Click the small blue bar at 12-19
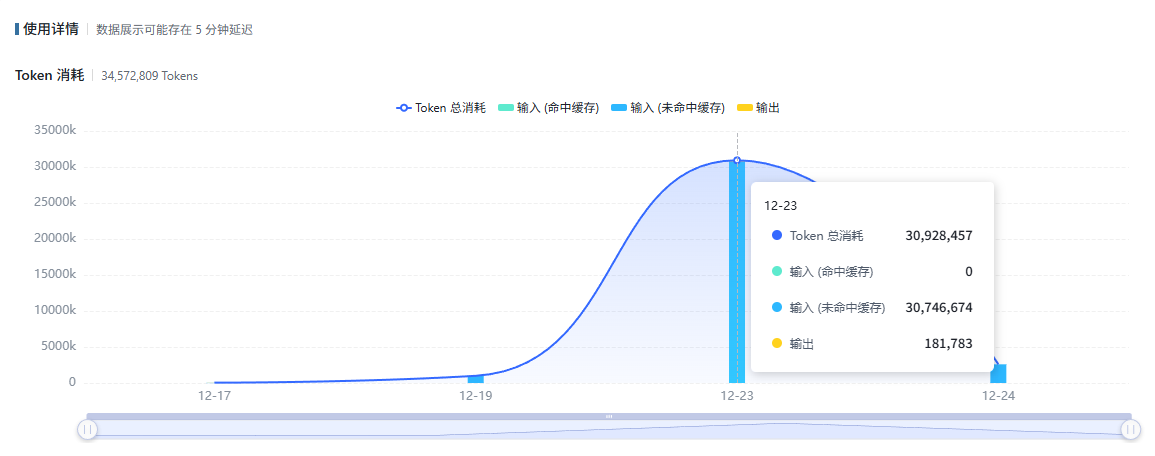The height and width of the screenshot is (456, 1155). pos(476,379)
